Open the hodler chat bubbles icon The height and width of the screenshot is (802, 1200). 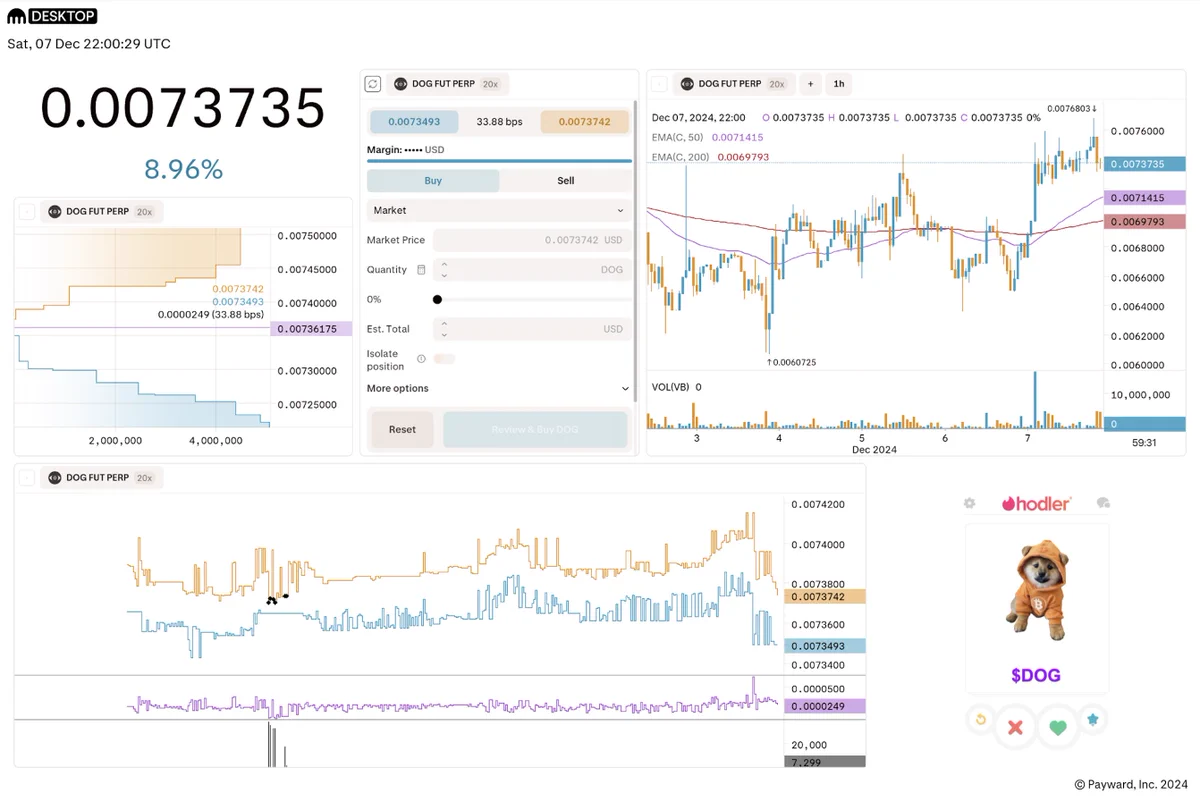click(x=1103, y=503)
